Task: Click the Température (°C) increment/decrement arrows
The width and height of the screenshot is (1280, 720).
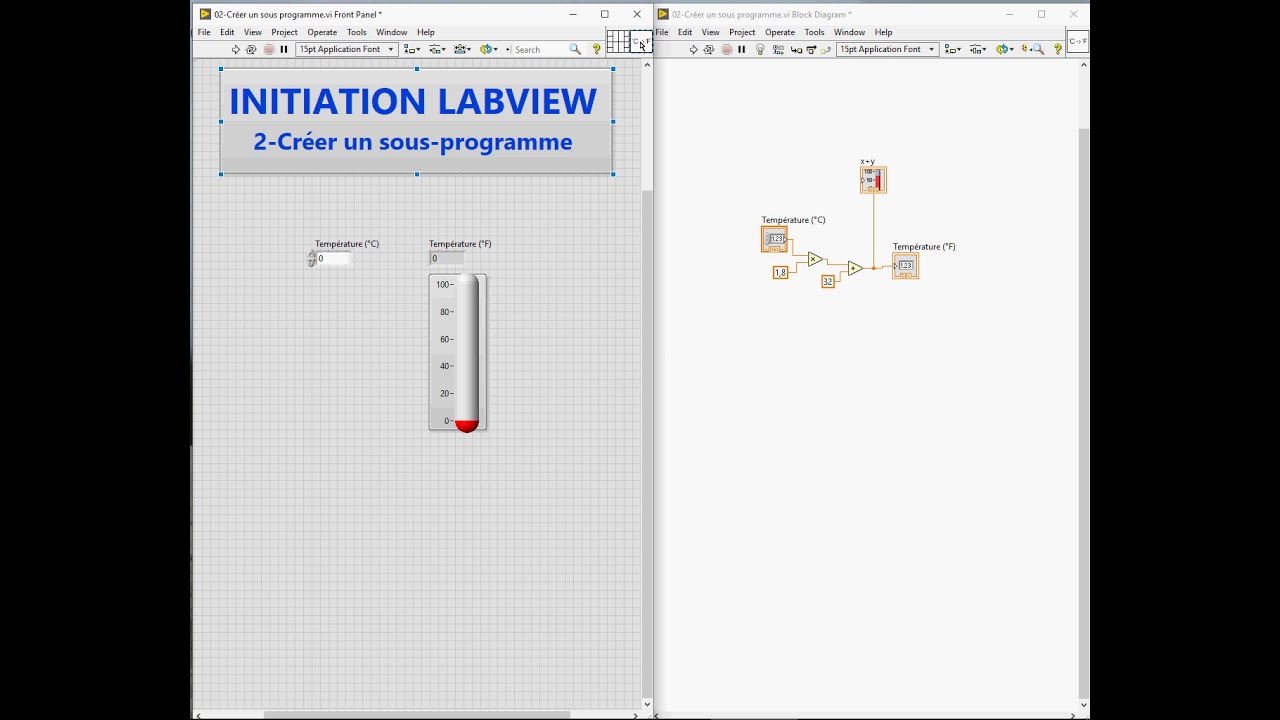Action: [311, 258]
